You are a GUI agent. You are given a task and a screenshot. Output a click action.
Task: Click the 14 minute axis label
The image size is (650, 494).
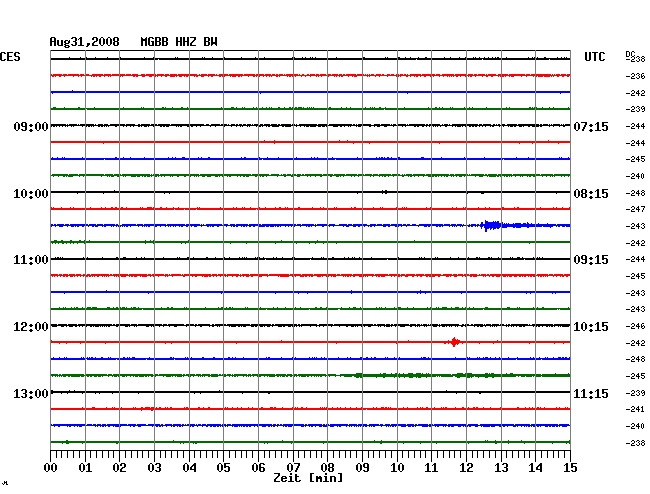535,468
